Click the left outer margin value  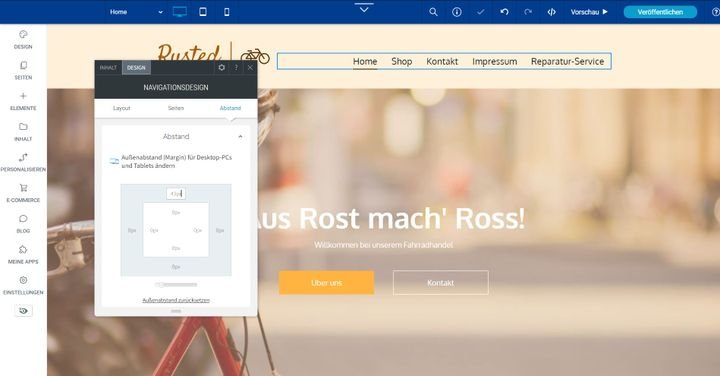point(132,230)
